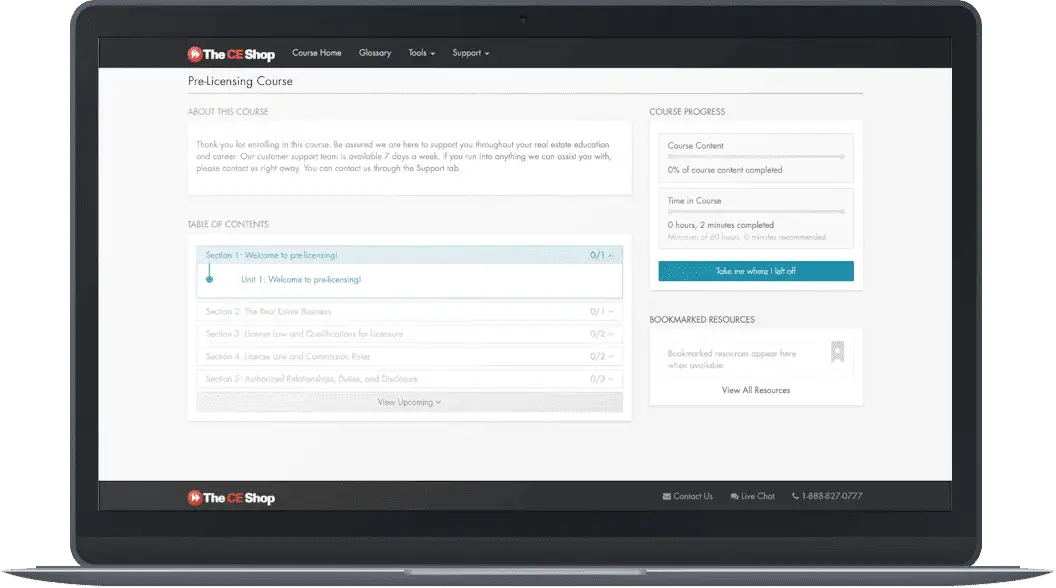1056x588 pixels.
Task: Click the View Upcoming bar
Action: tap(409, 402)
